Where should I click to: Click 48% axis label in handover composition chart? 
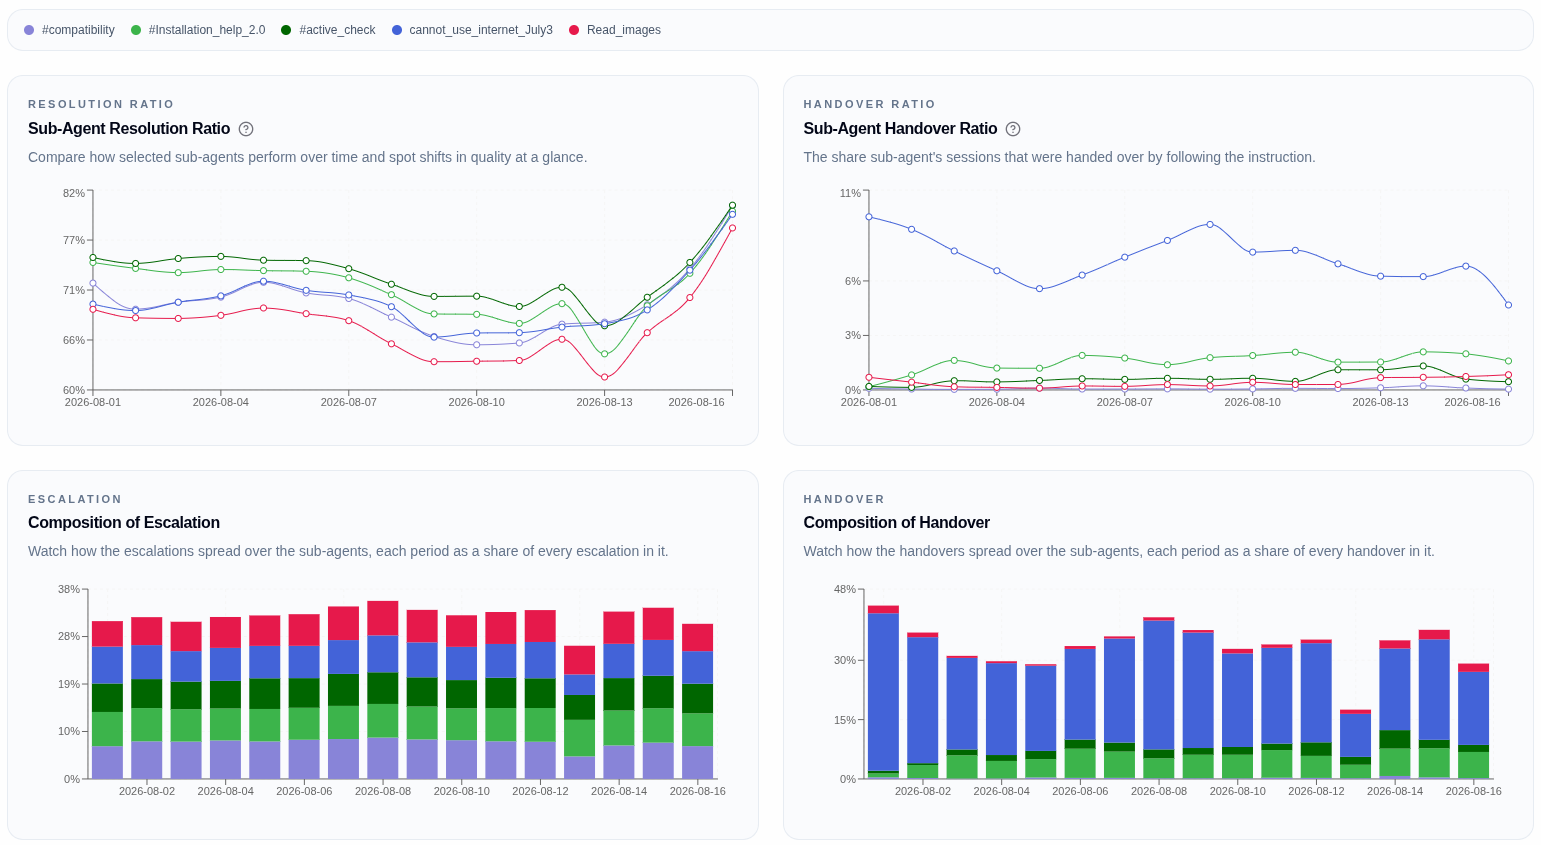click(845, 589)
